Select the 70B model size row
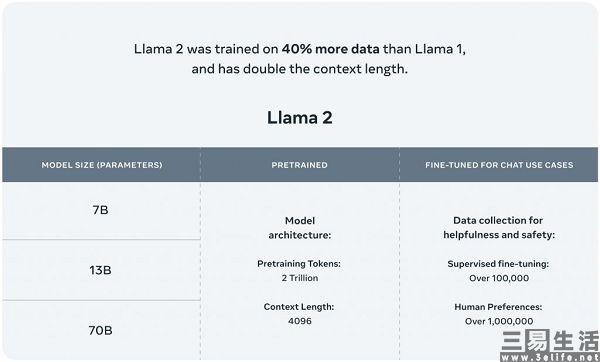The height and width of the screenshot is (362, 600). pyautogui.click(x=101, y=330)
